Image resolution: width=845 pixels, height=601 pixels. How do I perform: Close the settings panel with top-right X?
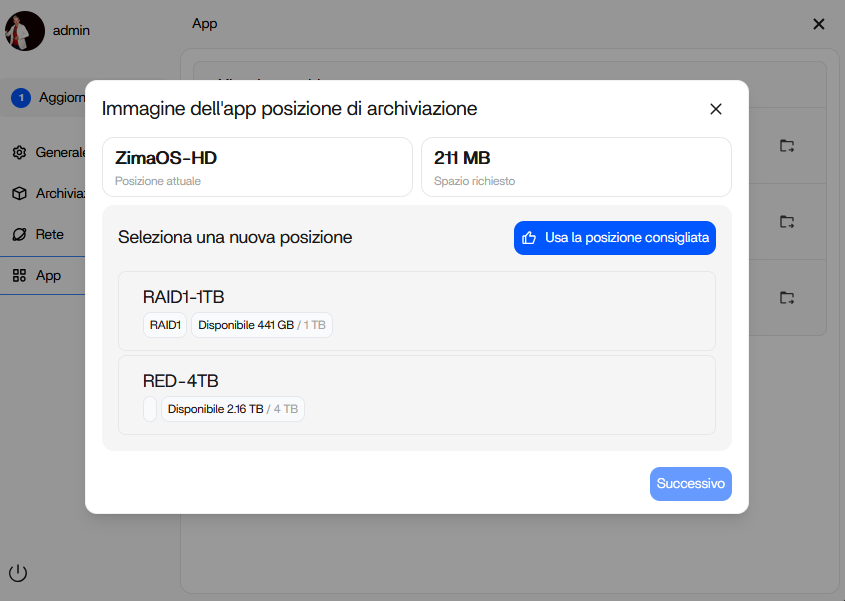click(818, 24)
